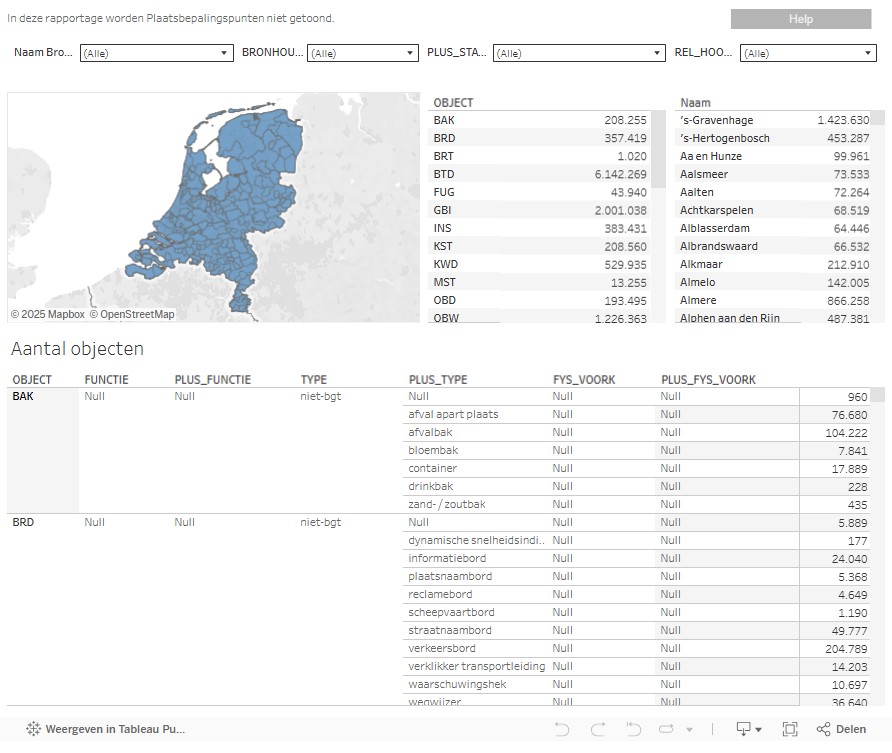892x753 pixels.
Task: Click the redo arrow in bottom toolbar
Action: (x=598, y=729)
